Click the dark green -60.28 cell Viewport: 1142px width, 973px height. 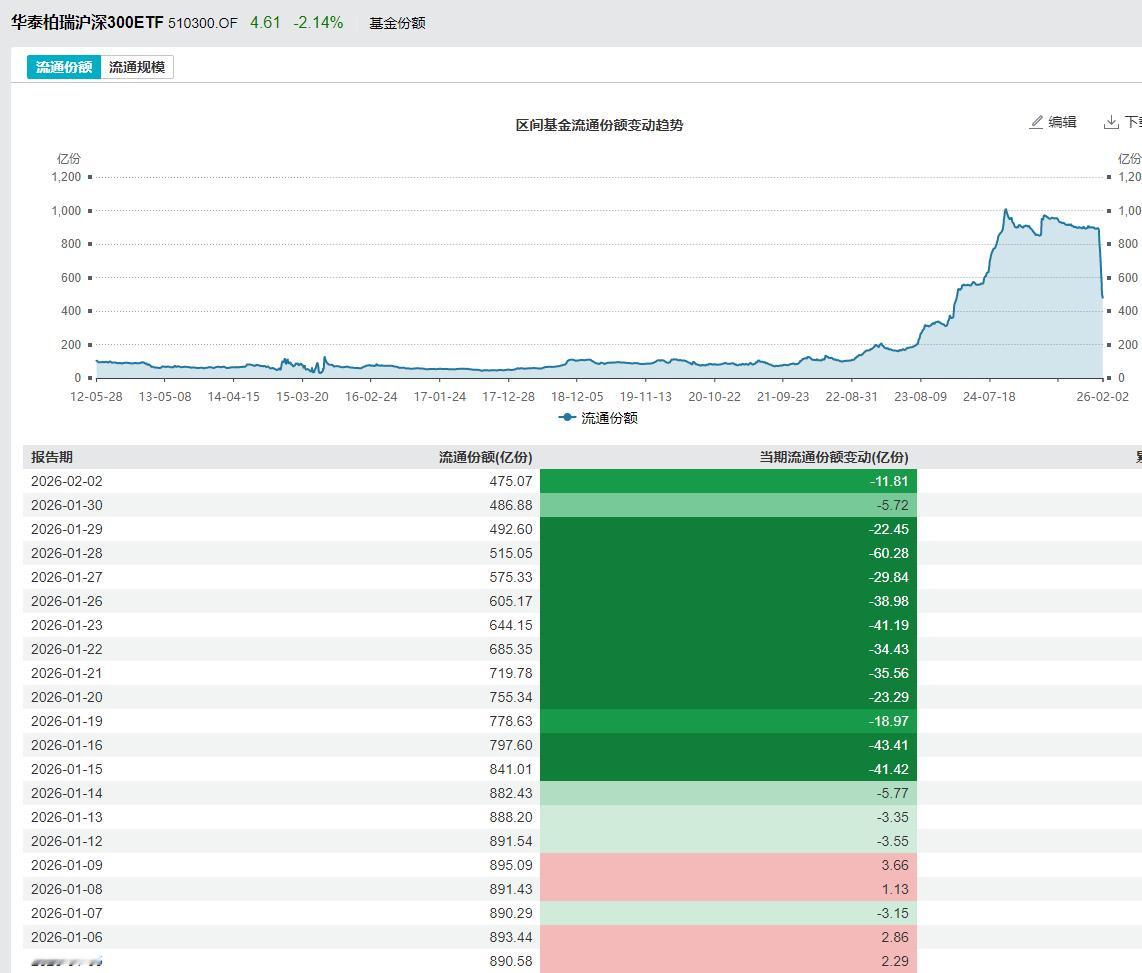(x=728, y=553)
